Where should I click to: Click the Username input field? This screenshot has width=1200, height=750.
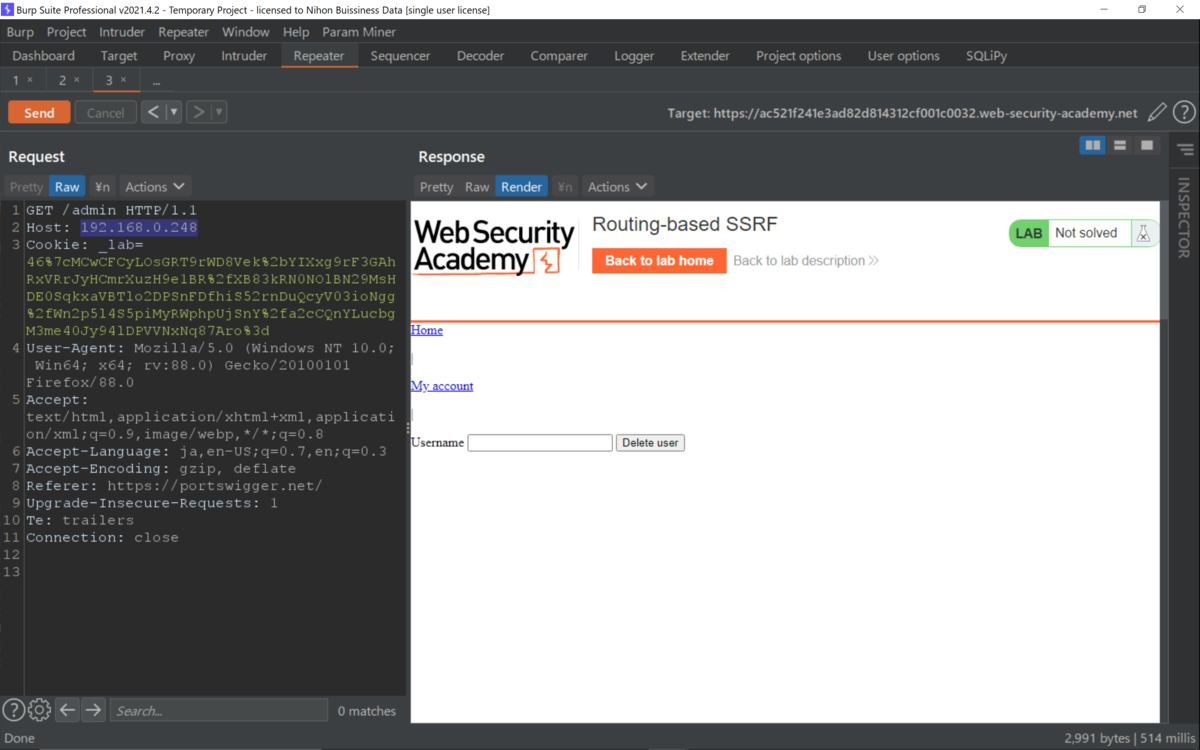point(540,442)
